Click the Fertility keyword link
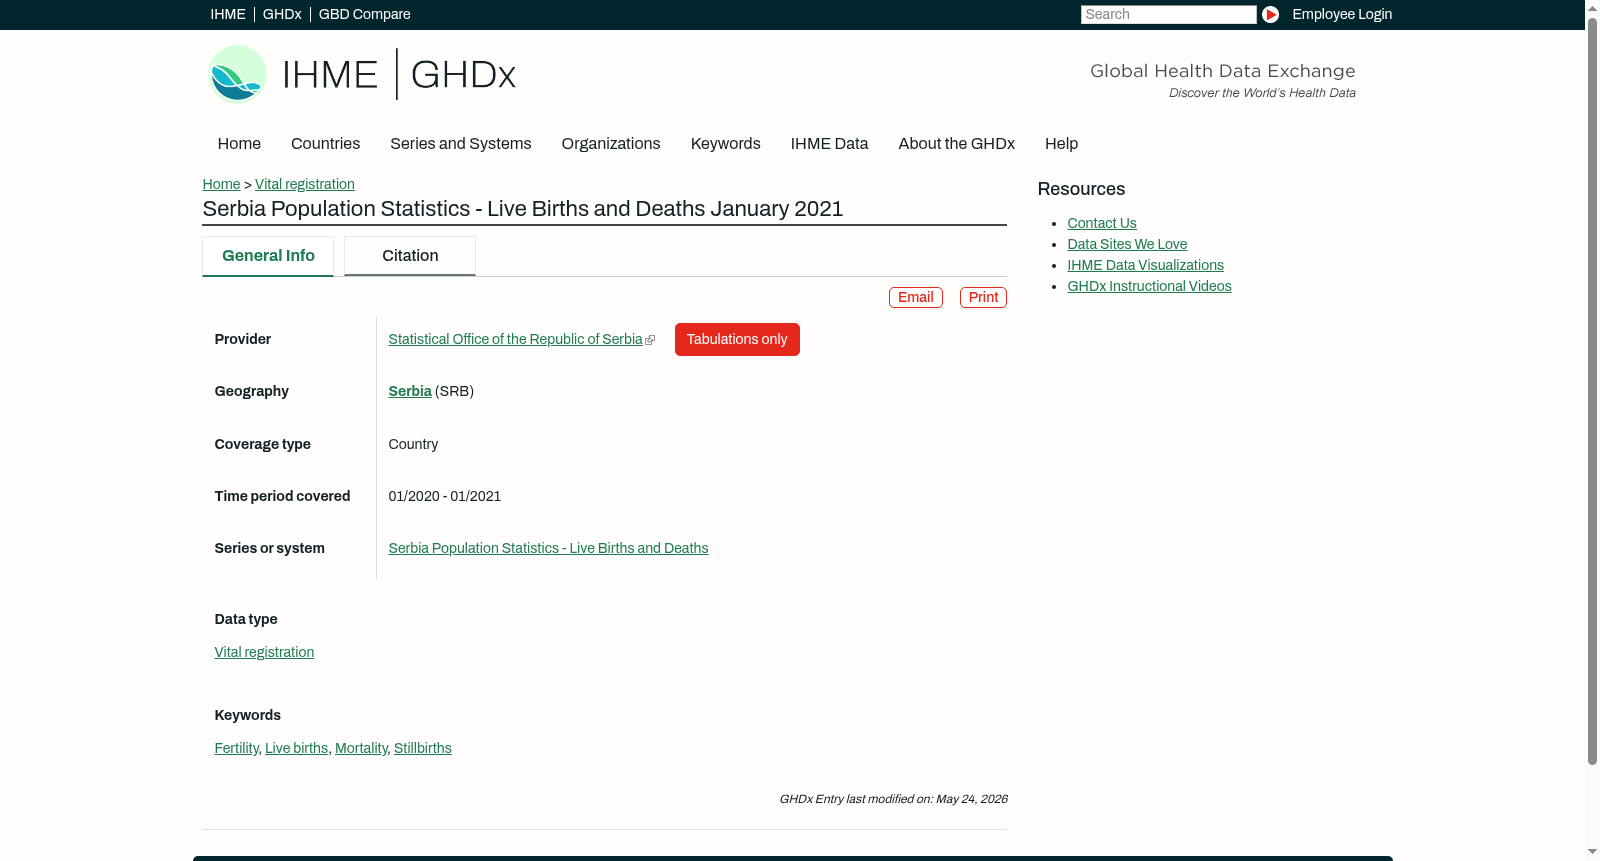The image size is (1600, 861). [x=236, y=748]
